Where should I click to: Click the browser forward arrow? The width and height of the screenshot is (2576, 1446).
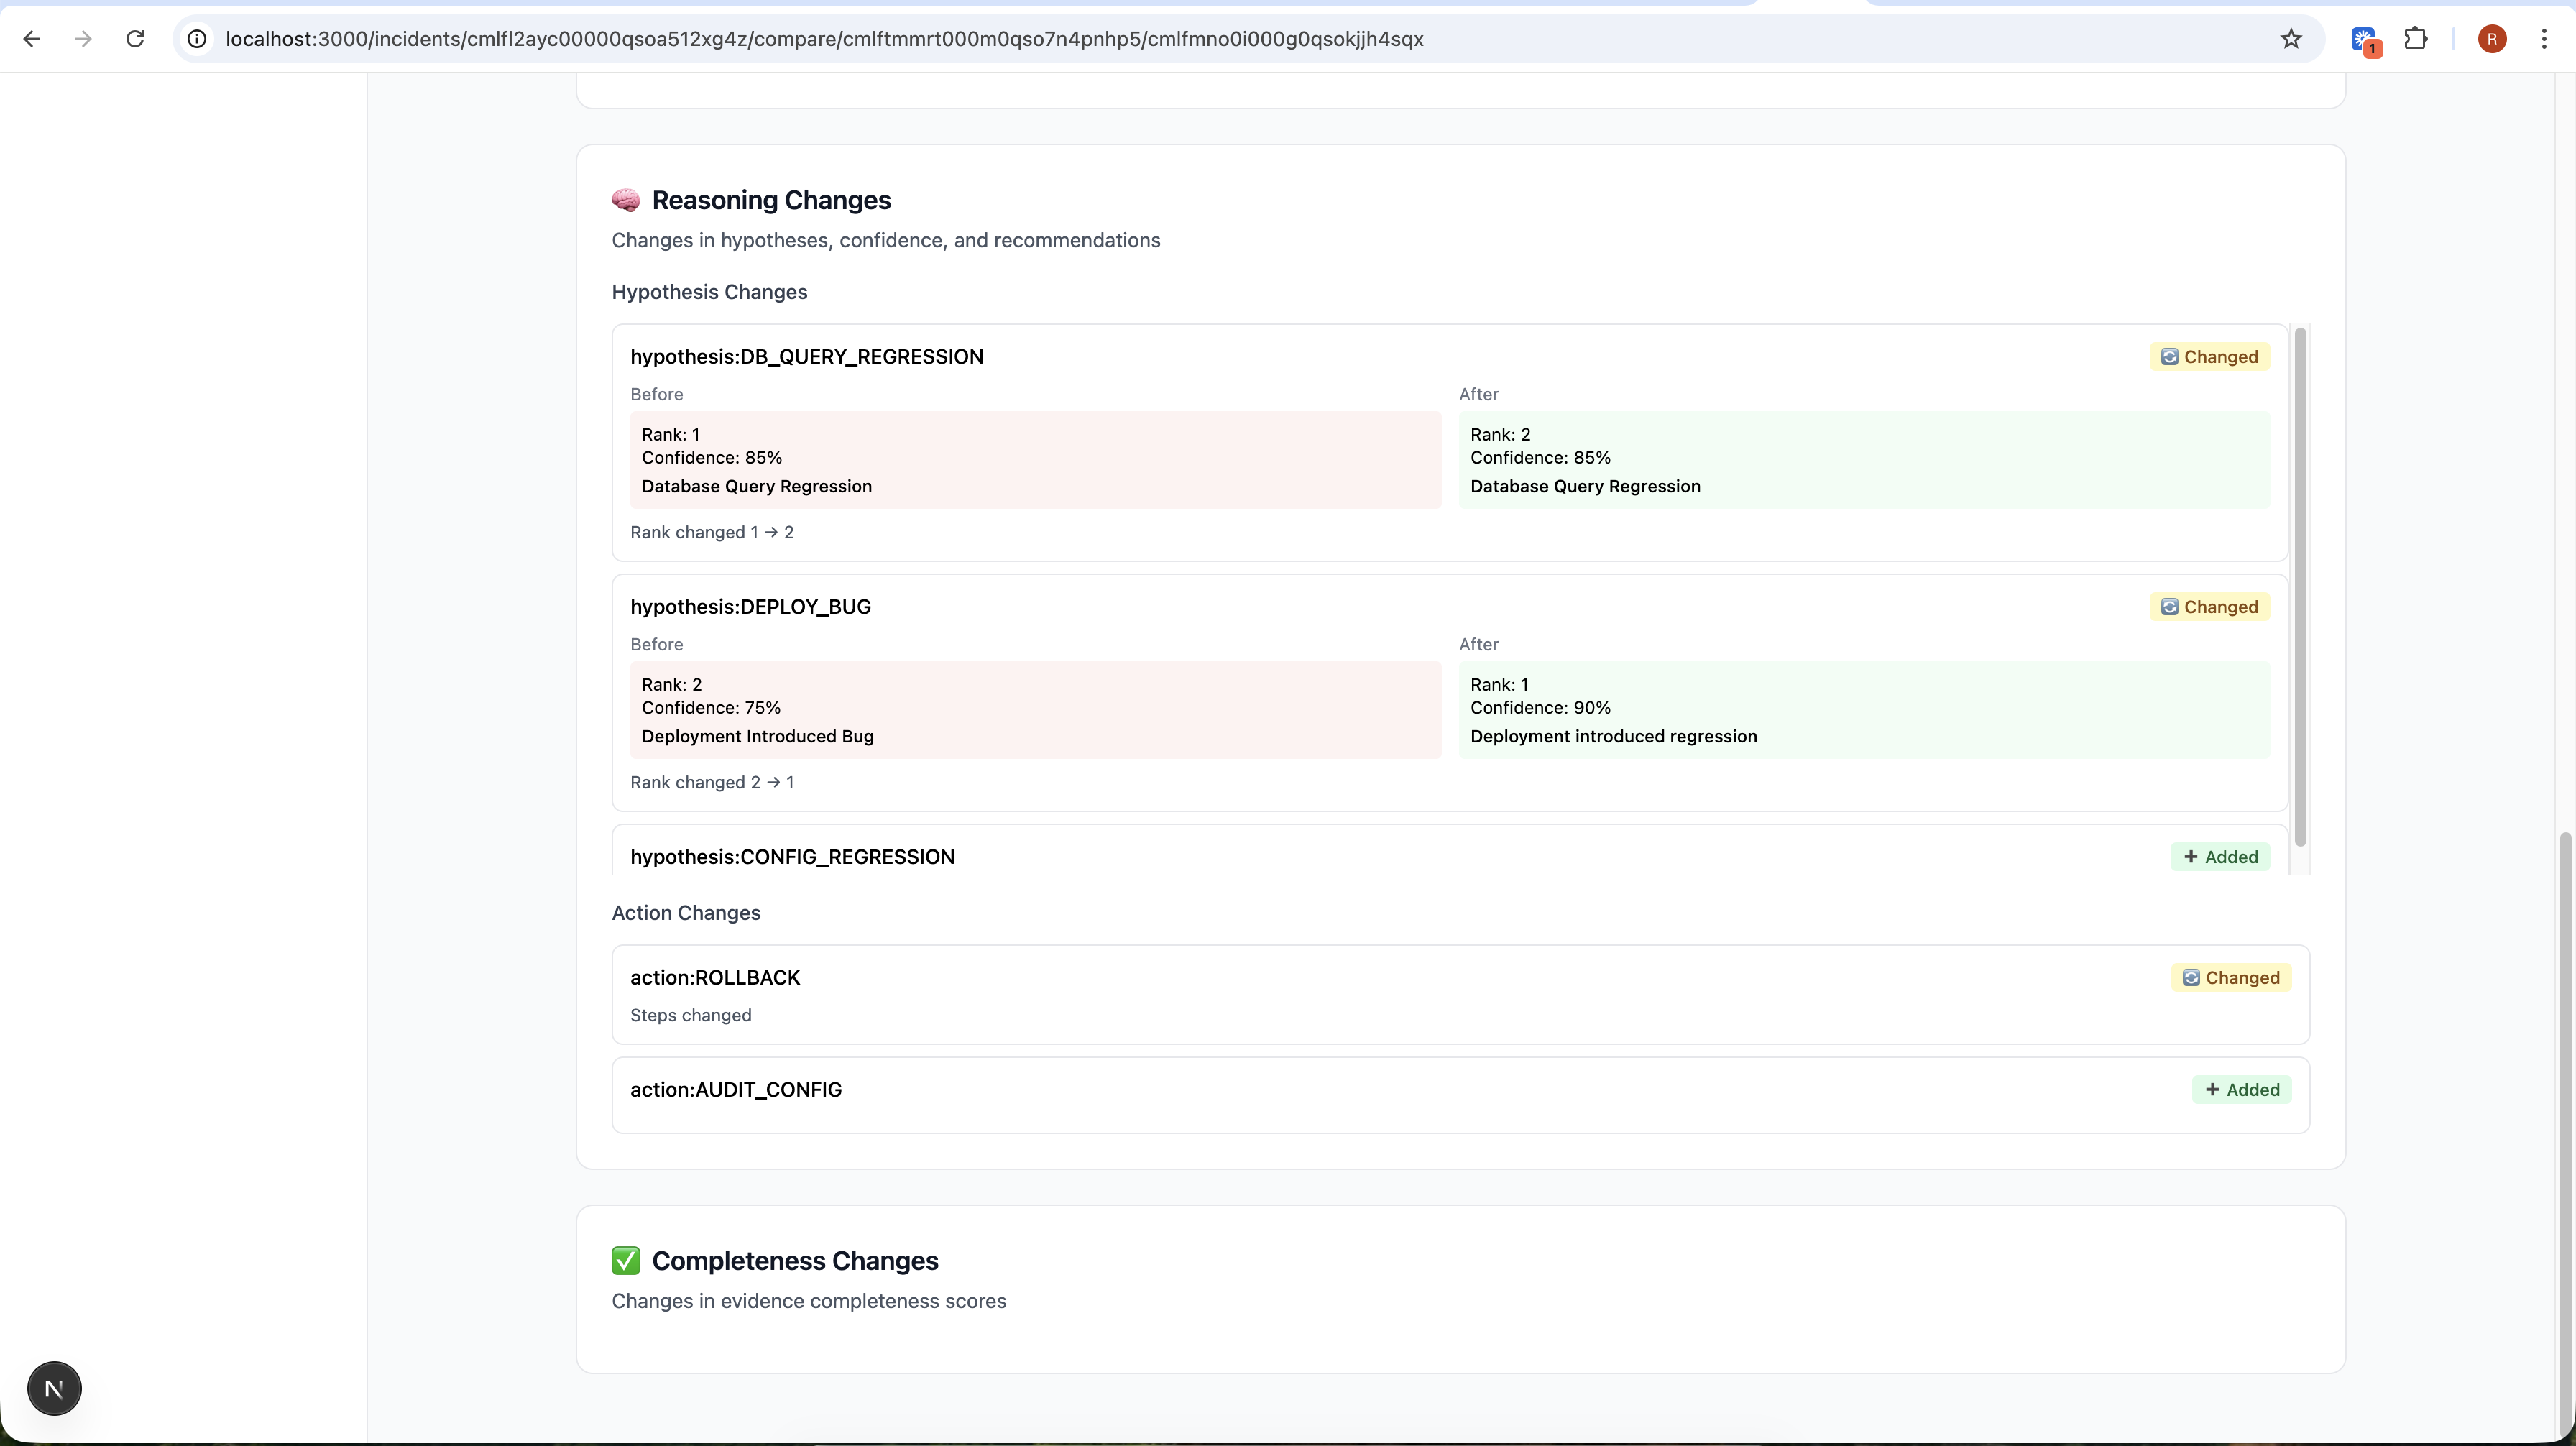coord(84,39)
